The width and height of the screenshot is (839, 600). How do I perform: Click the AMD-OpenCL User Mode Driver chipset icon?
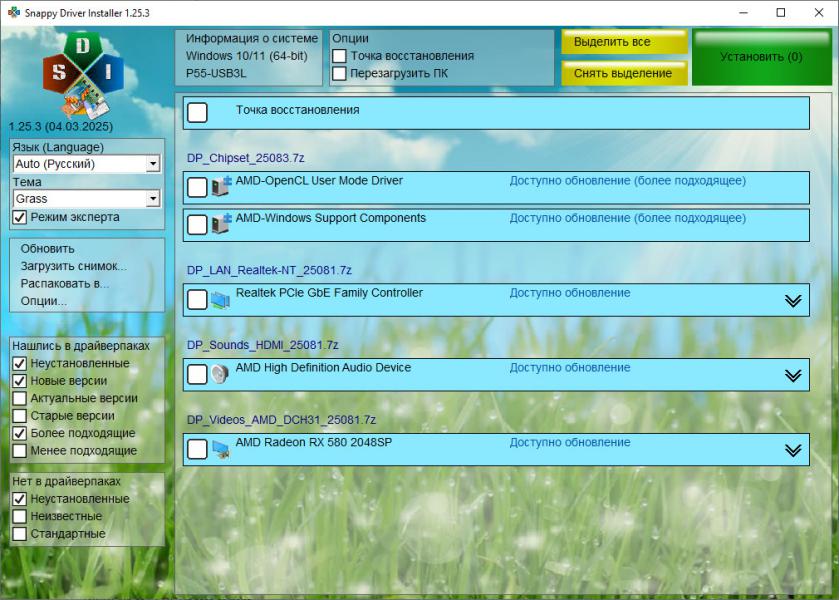221,187
